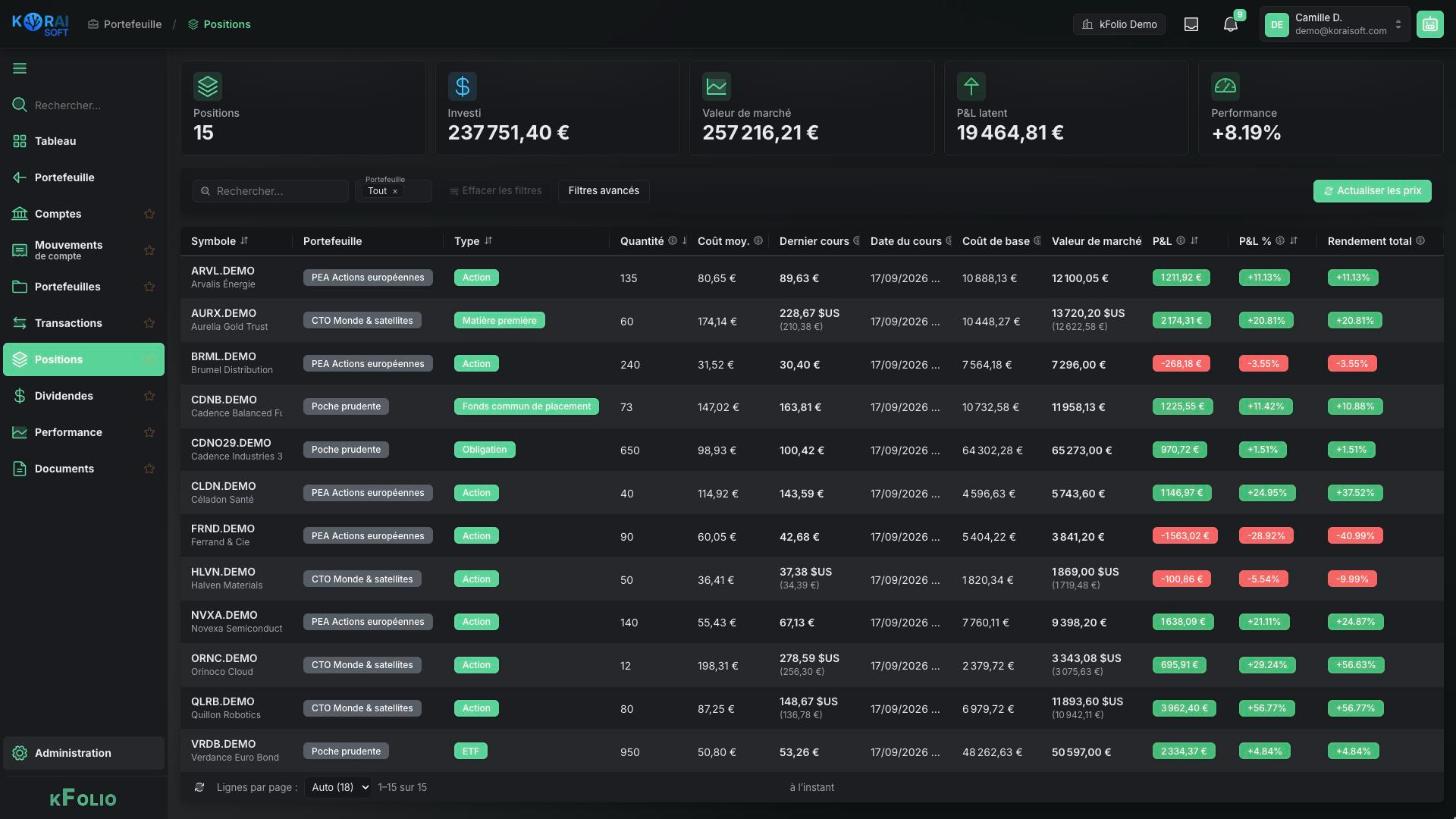Open the Administration page
The width and height of the screenshot is (1456, 819).
point(83,754)
